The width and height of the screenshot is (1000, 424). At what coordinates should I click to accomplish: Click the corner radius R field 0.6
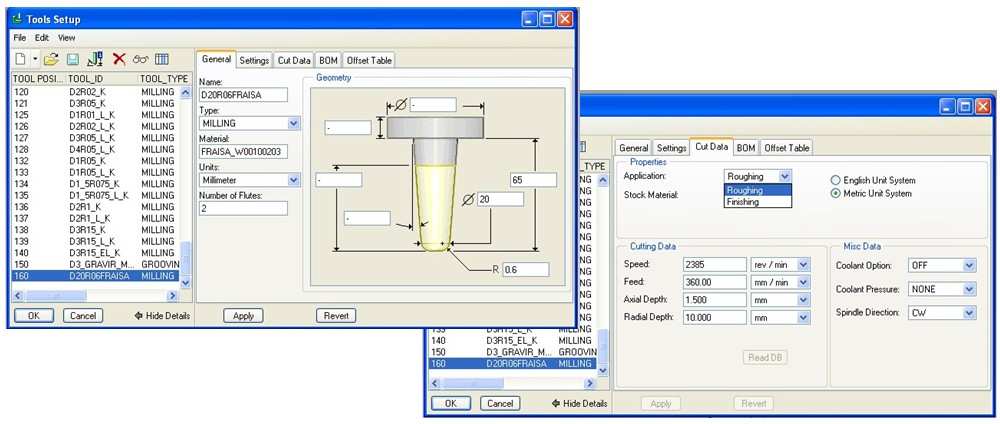pyautogui.click(x=526, y=270)
